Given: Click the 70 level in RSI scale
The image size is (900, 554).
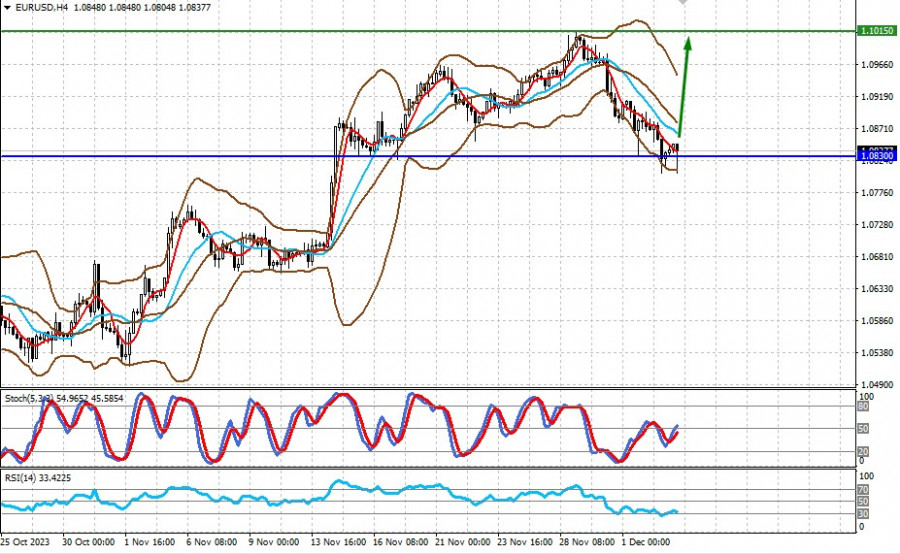Looking at the screenshot, I should coord(863,490).
